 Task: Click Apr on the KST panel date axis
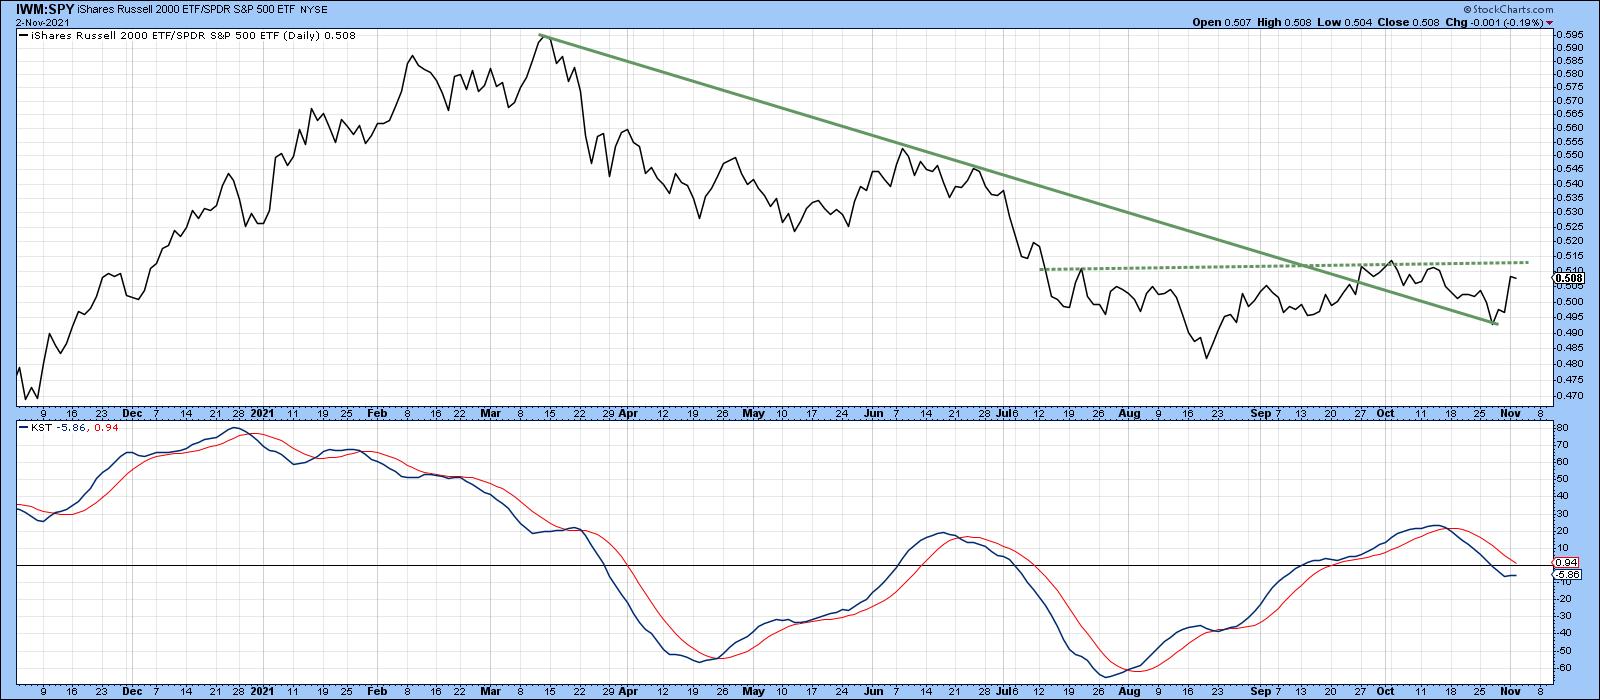628,690
